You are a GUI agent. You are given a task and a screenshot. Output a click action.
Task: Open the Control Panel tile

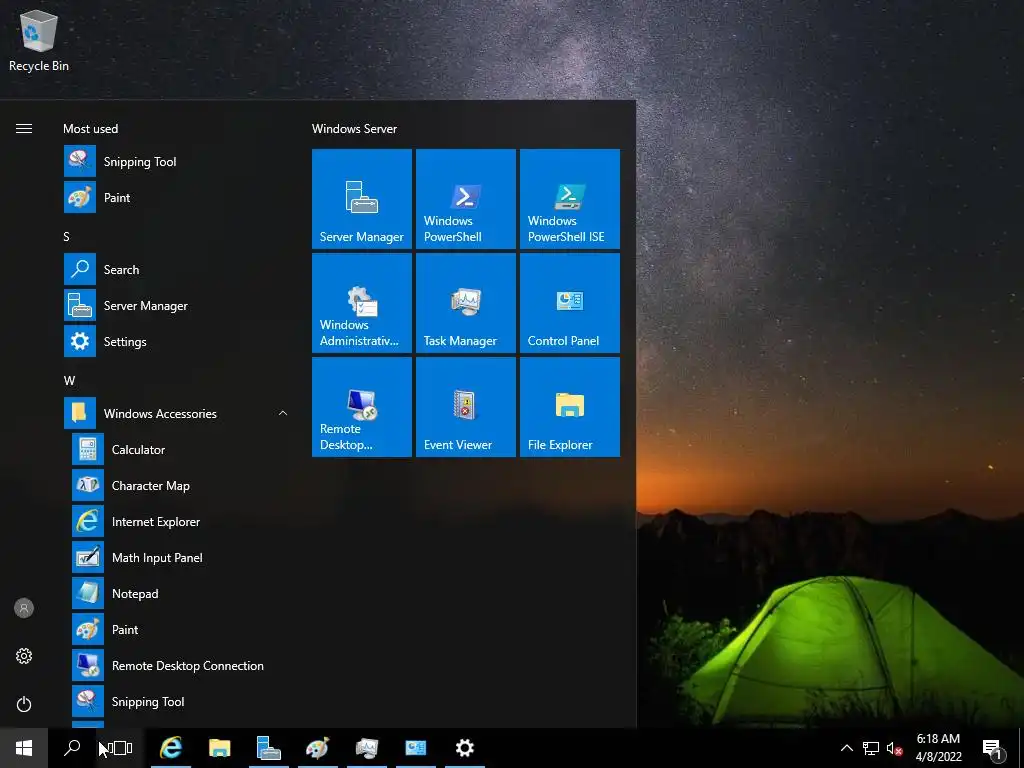(x=569, y=303)
